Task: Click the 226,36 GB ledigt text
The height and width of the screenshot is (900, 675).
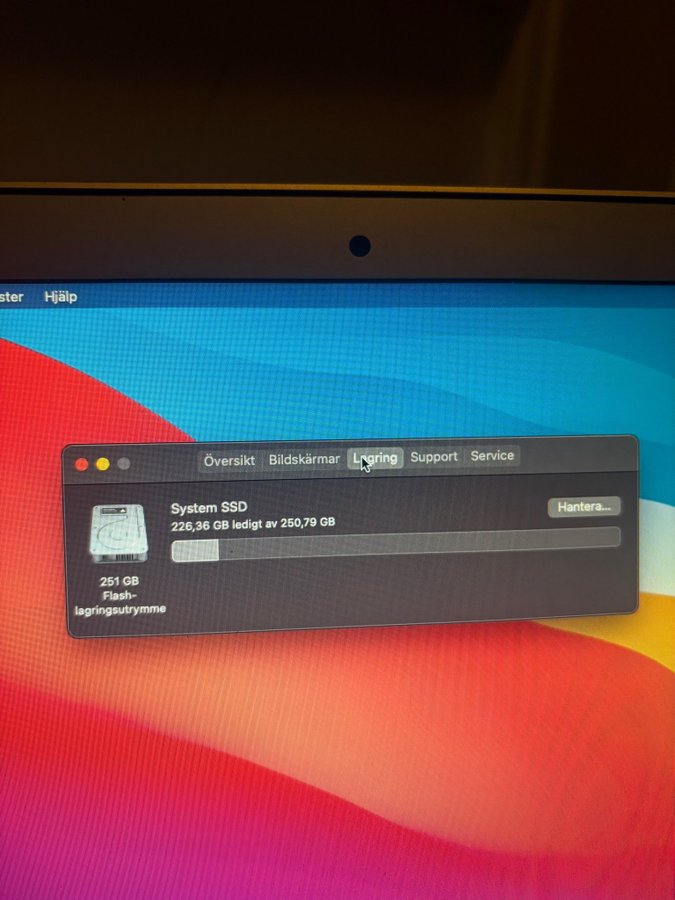Action: pyautogui.click(x=252, y=523)
